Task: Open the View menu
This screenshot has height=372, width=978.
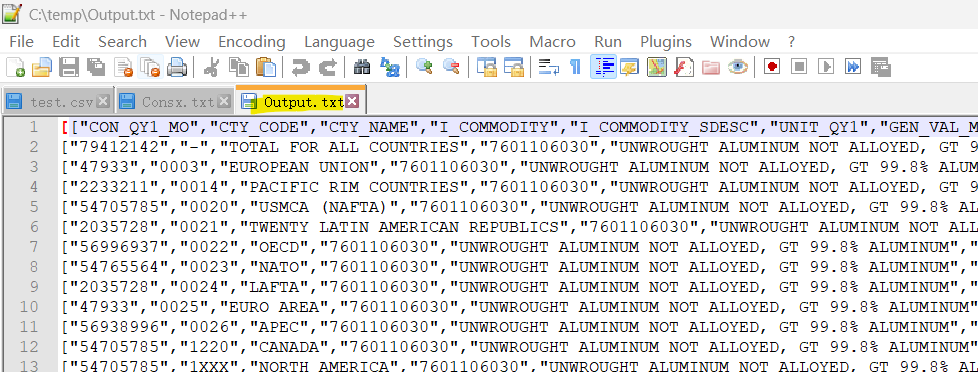Action: pos(182,42)
